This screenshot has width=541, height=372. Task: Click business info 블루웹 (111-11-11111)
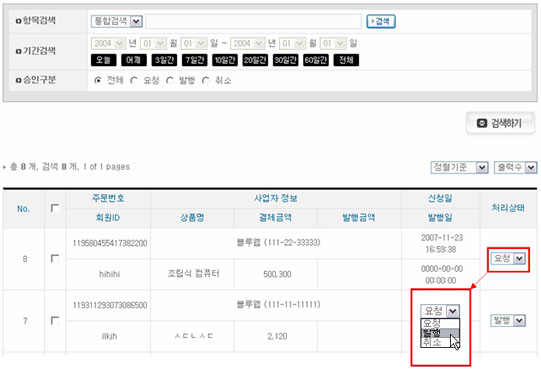pyautogui.click(x=278, y=304)
